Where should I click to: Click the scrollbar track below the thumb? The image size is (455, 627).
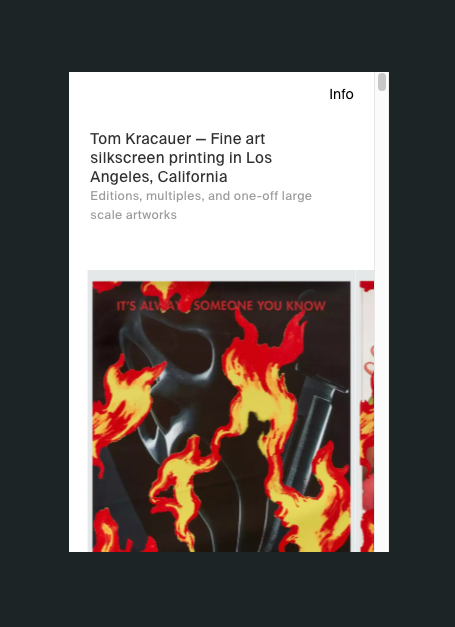382,320
